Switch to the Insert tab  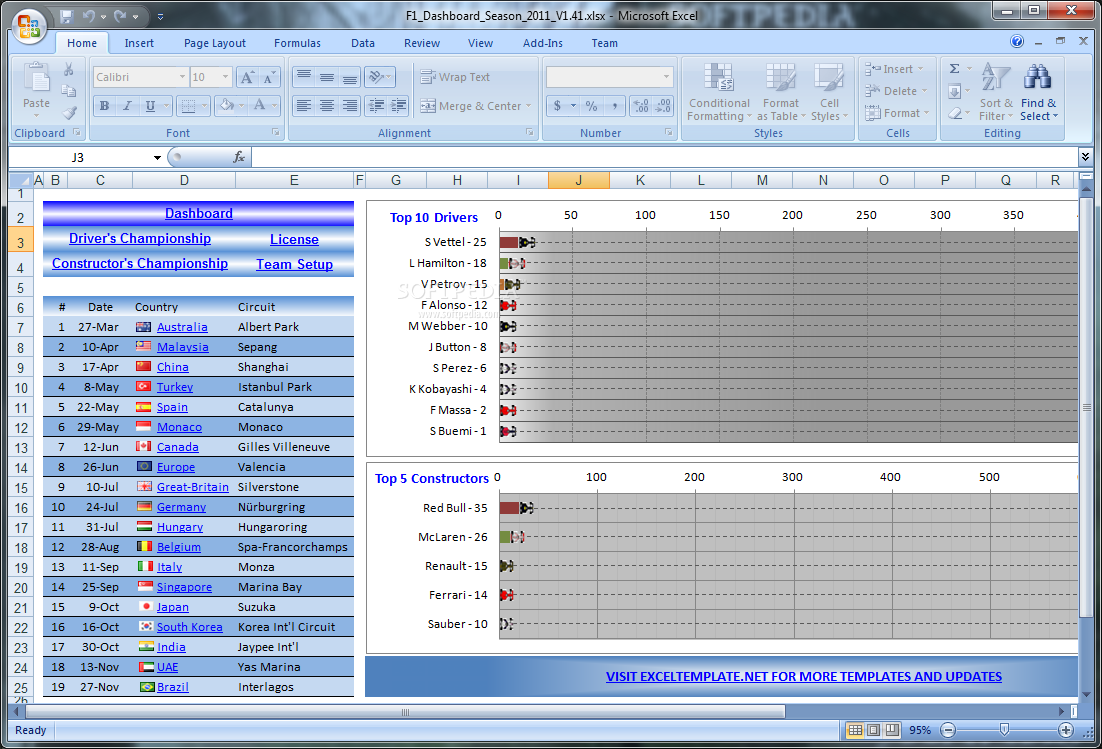coord(139,43)
